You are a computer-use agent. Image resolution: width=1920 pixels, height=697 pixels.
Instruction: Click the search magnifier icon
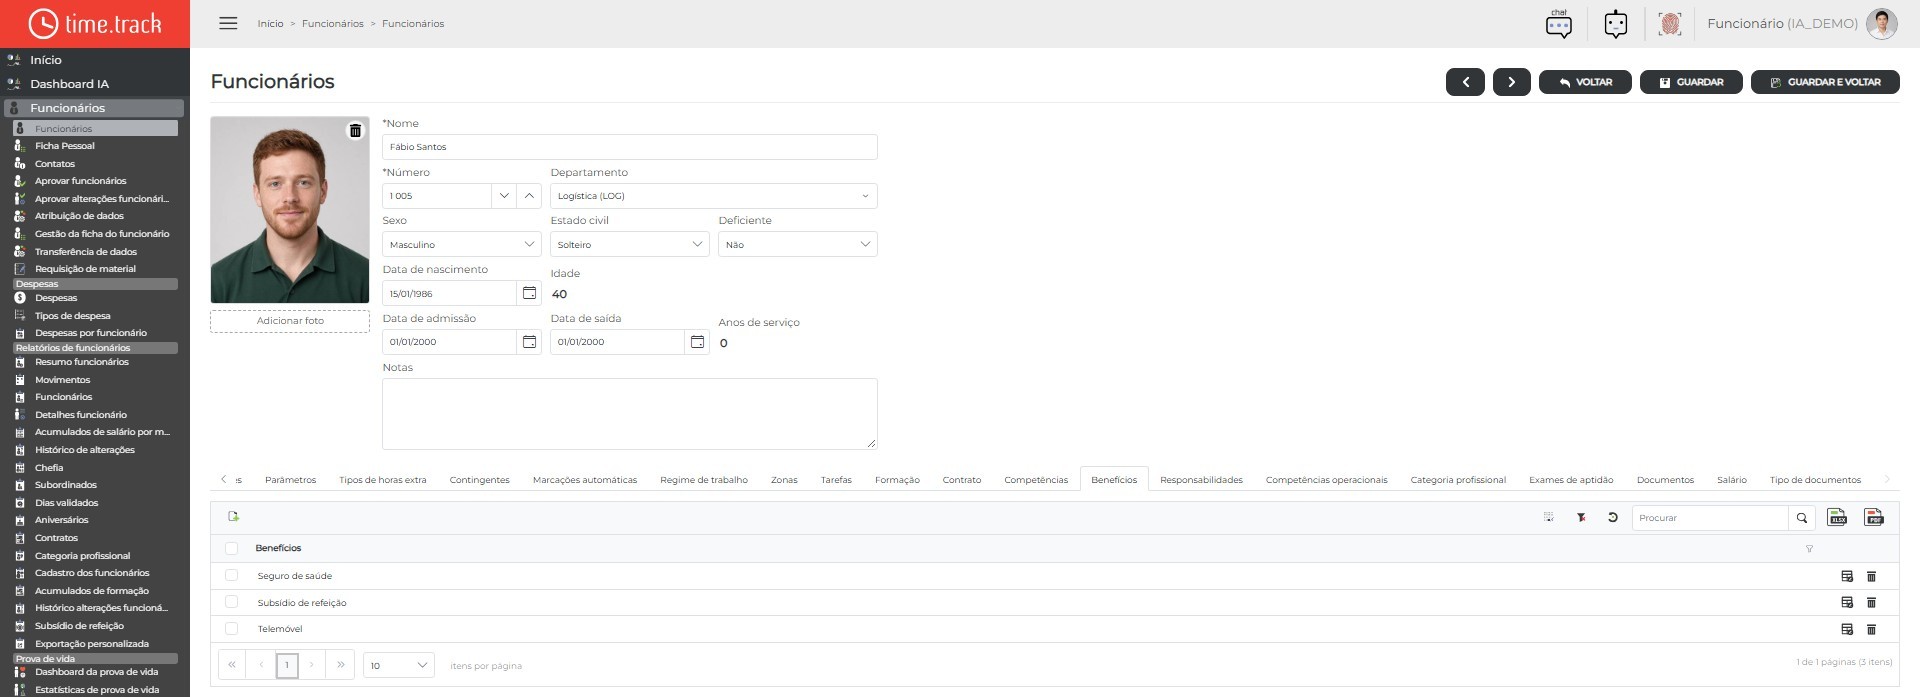pyautogui.click(x=1802, y=518)
